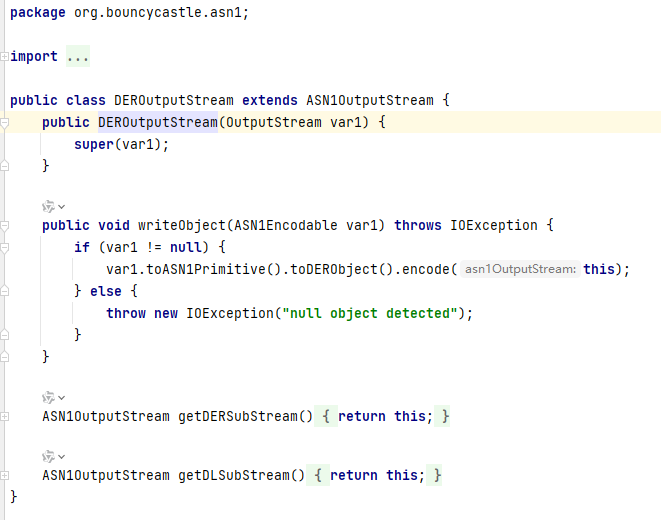Collapse the if var1 != null block
Image resolution: width=661 pixels, height=520 pixels.
(4, 248)
